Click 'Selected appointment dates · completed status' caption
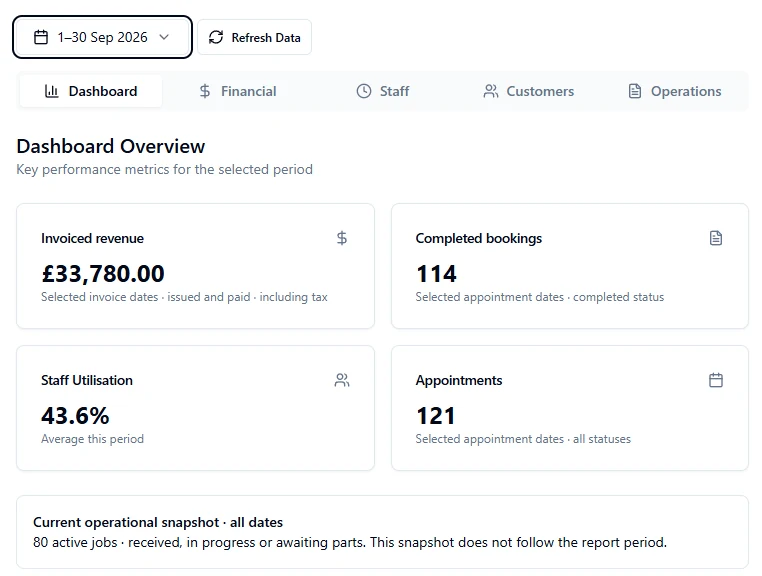 [x=539, y=297]
